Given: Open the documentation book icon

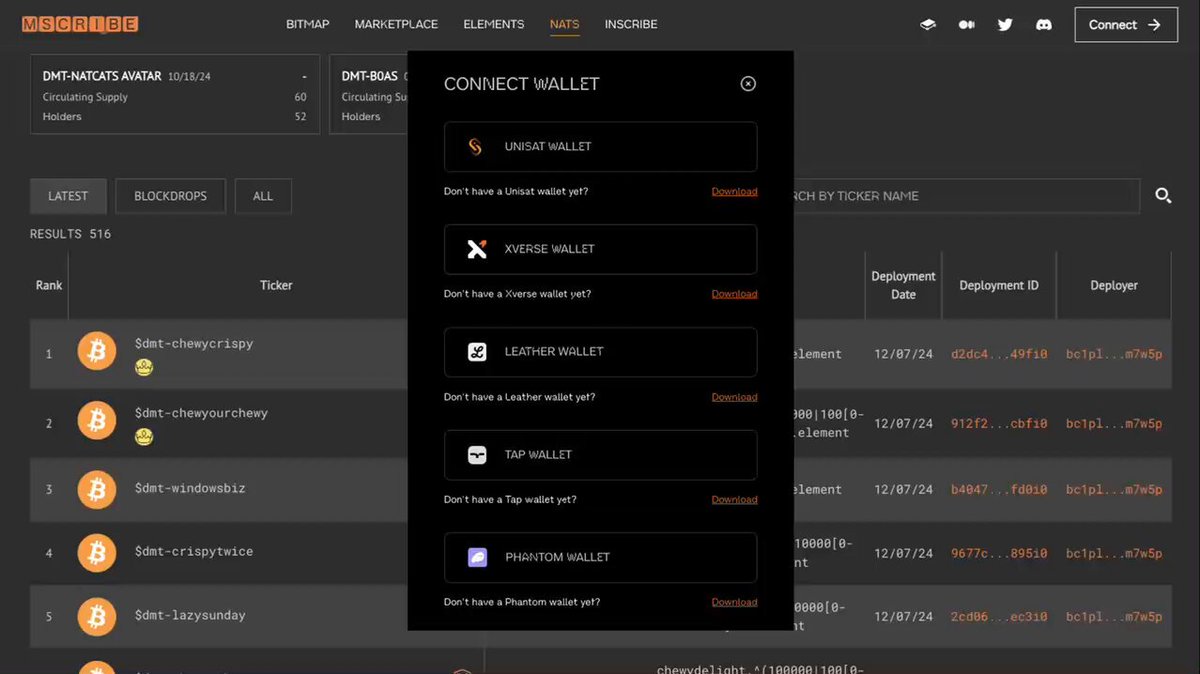Looking at the screenshot, I should tap(927, 24).
